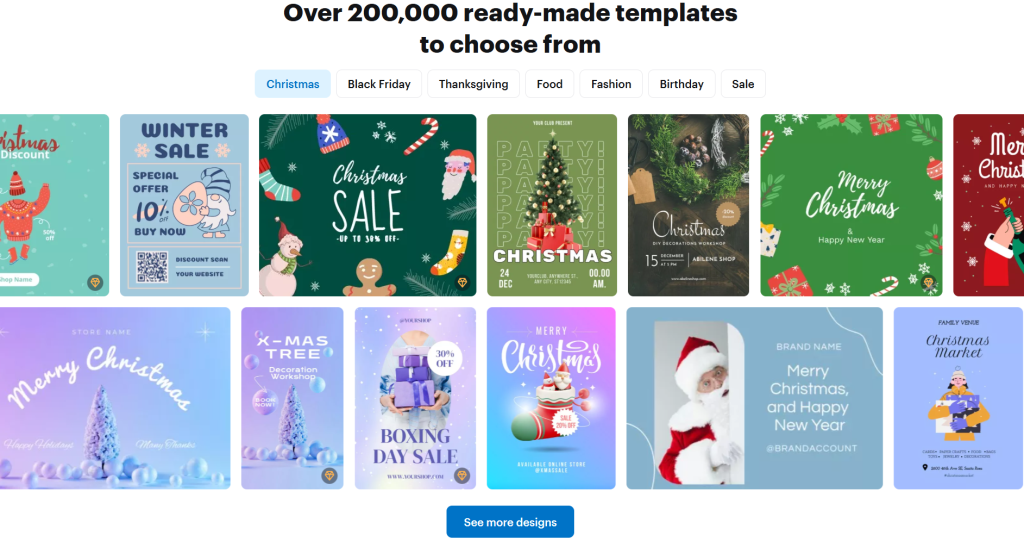Viewport: 1024px width, 541px height.
Task: Select the Christmas wreath workshop template
Action: pyautogui.click(x=688, y=205)
